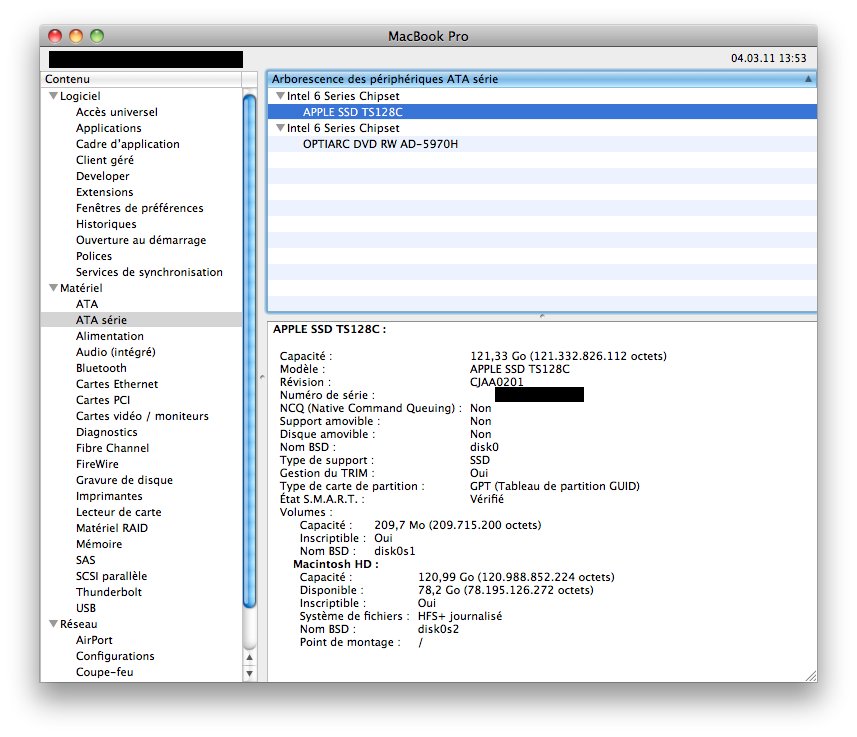Select APPLE SSD TS128C device row
Screen dimensions: 857x737
[353, 112]
